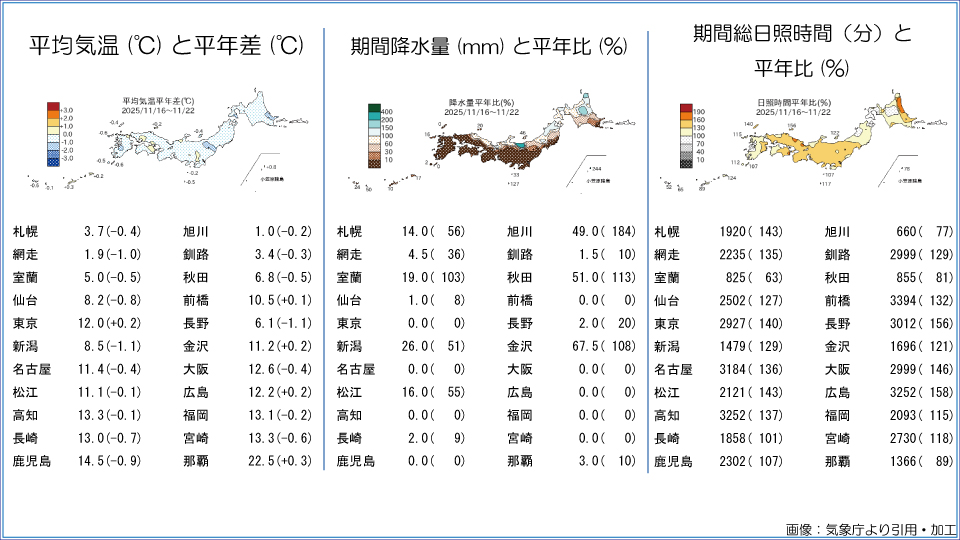Select the precipitation ratio color legend

[376, 134]
